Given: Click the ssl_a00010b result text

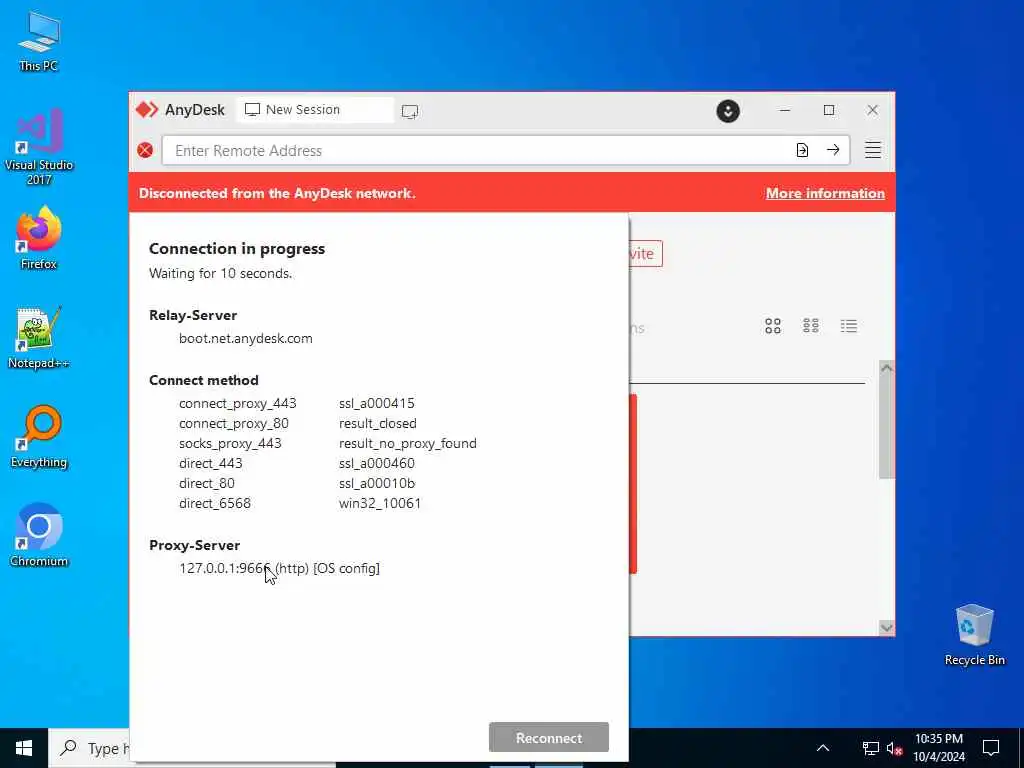Looking at the screenshot, I should (x=376, y=483).
